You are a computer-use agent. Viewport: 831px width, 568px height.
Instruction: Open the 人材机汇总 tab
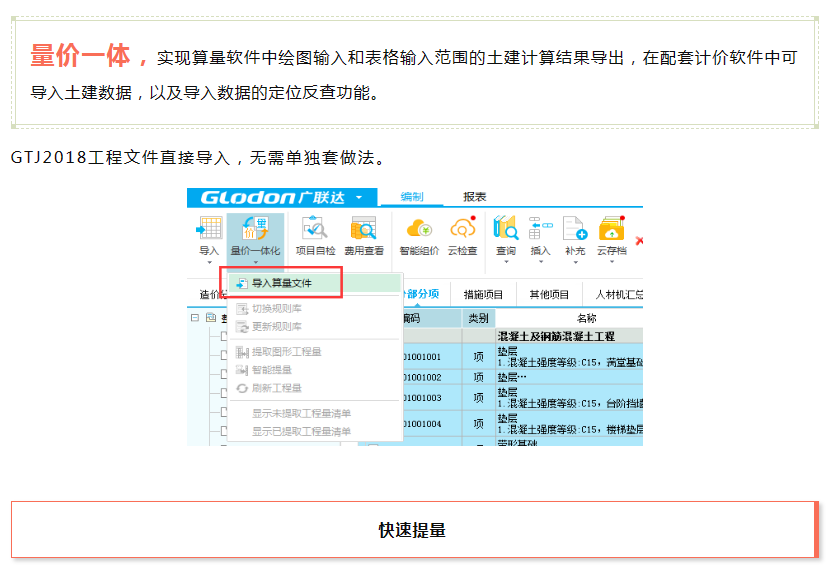[619, 295]
